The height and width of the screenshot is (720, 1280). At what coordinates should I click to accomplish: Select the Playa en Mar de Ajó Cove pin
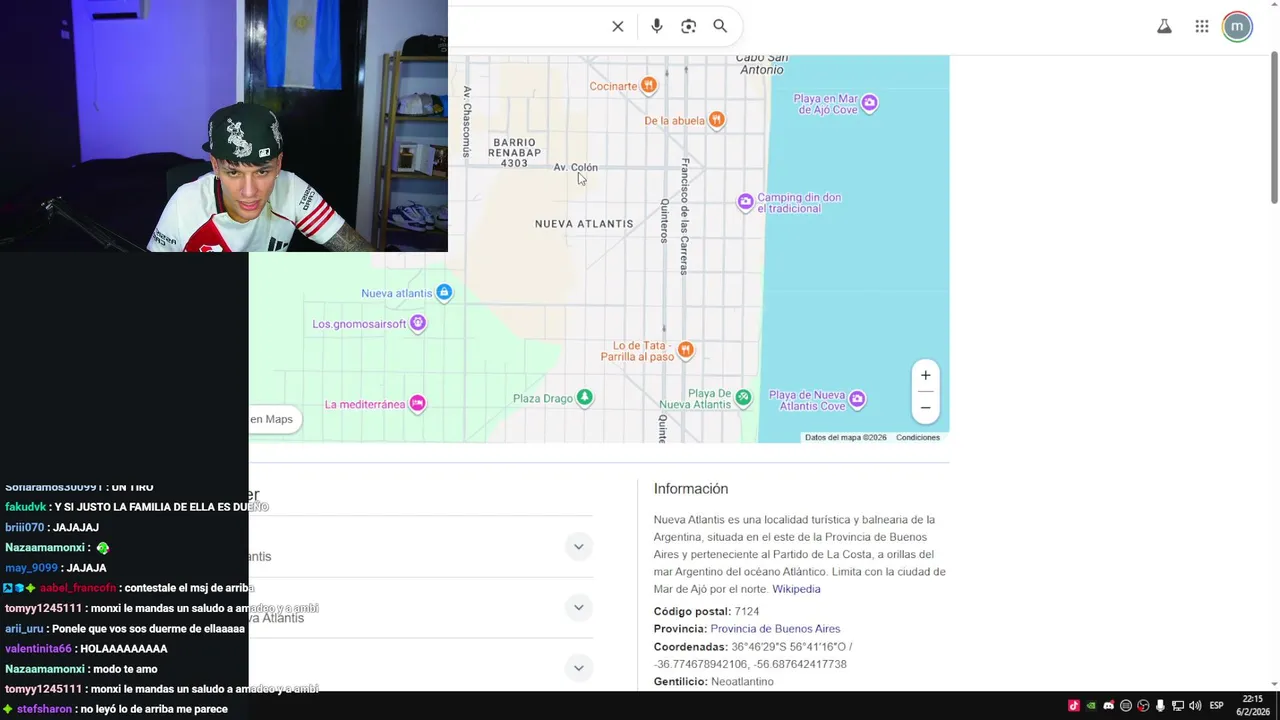click(x=870, y=103)
